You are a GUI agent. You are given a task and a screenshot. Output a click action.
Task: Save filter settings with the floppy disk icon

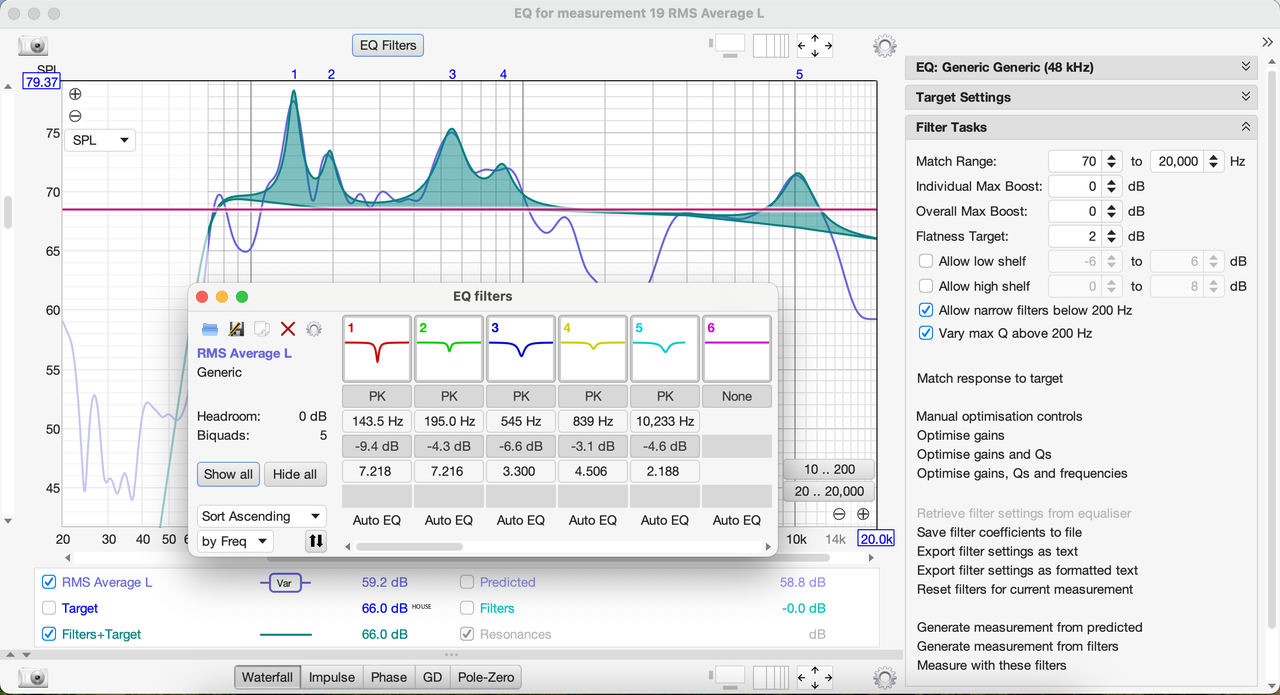(x=237, y=329)
